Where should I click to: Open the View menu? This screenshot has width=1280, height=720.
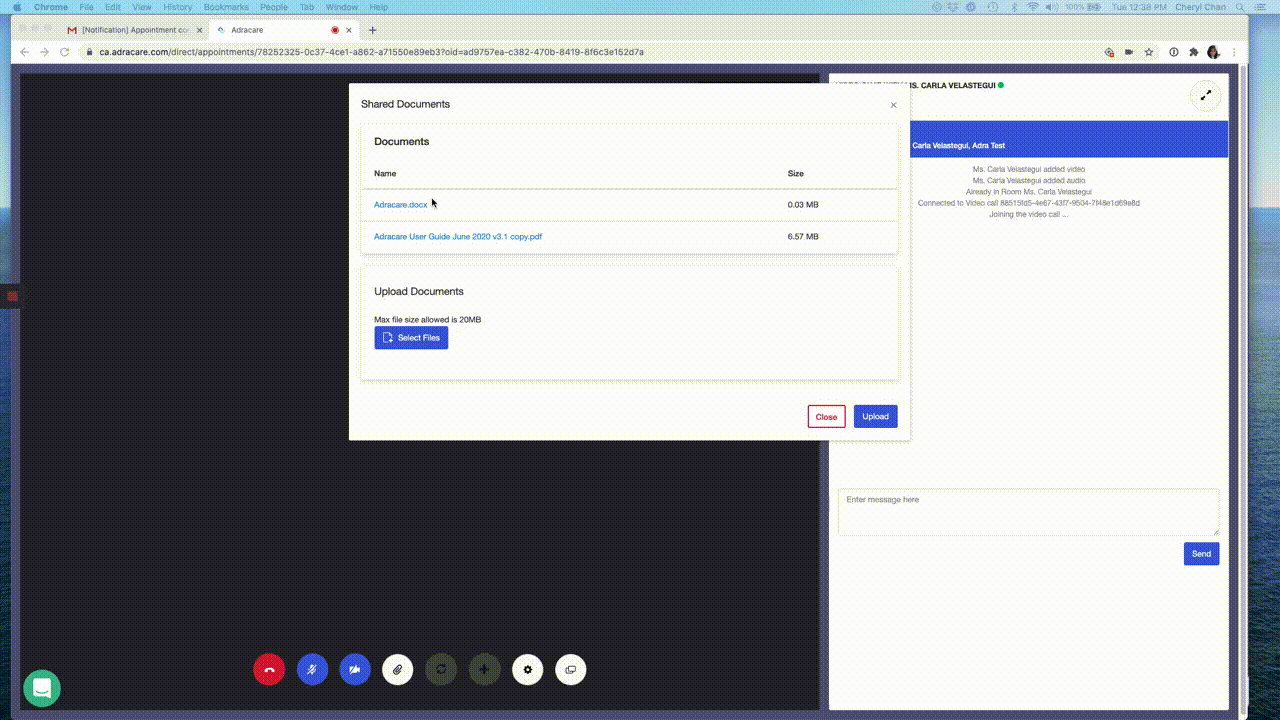tap(142, 7)
